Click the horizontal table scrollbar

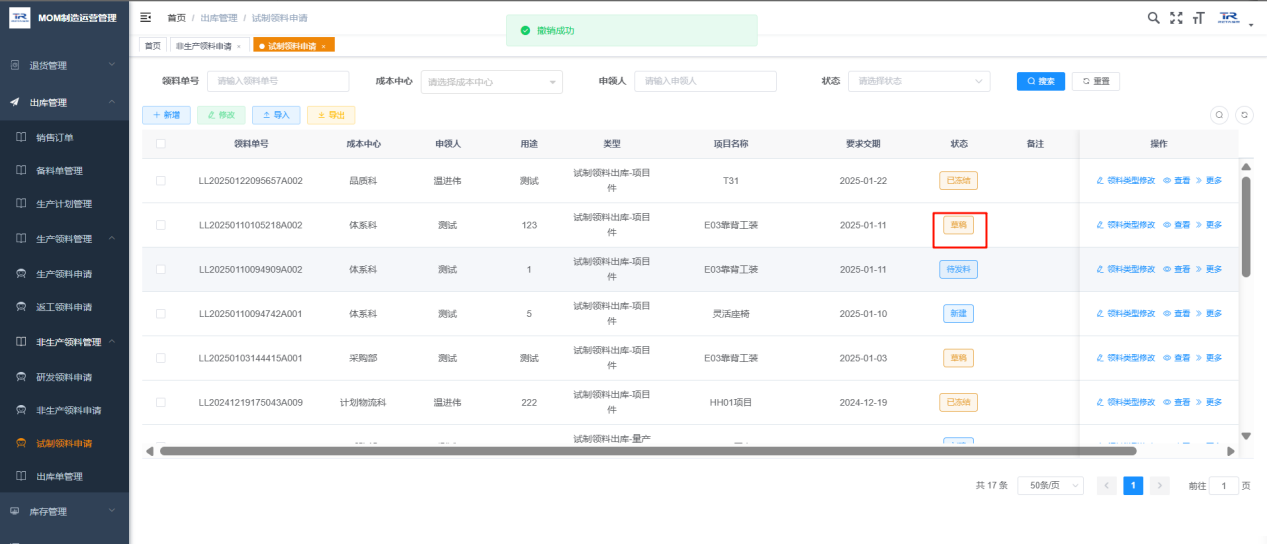647,451
